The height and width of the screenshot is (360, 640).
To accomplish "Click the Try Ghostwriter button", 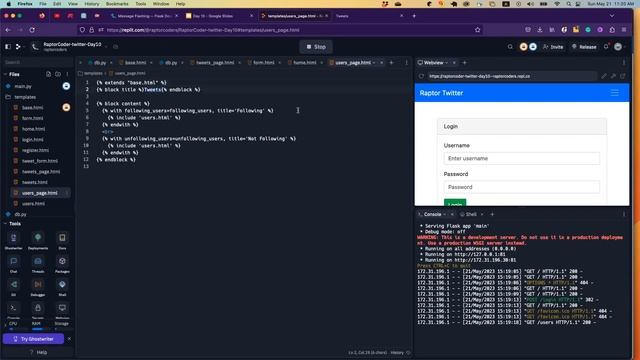I will coord(33,339).
